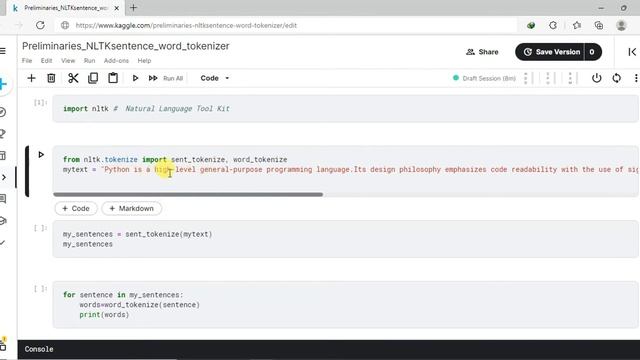Open the Run menu
This screenshot has width=640, height=360.
click(x=89, y=60)
